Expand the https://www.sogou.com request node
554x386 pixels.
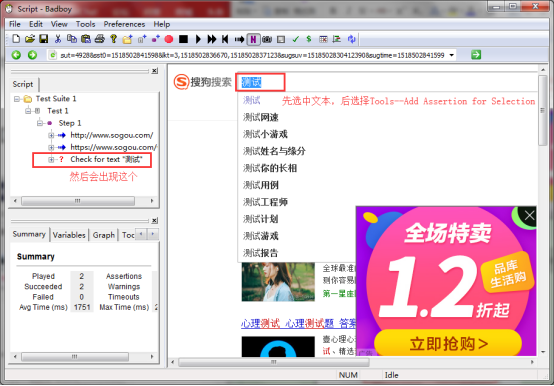(x=51, y=147)
